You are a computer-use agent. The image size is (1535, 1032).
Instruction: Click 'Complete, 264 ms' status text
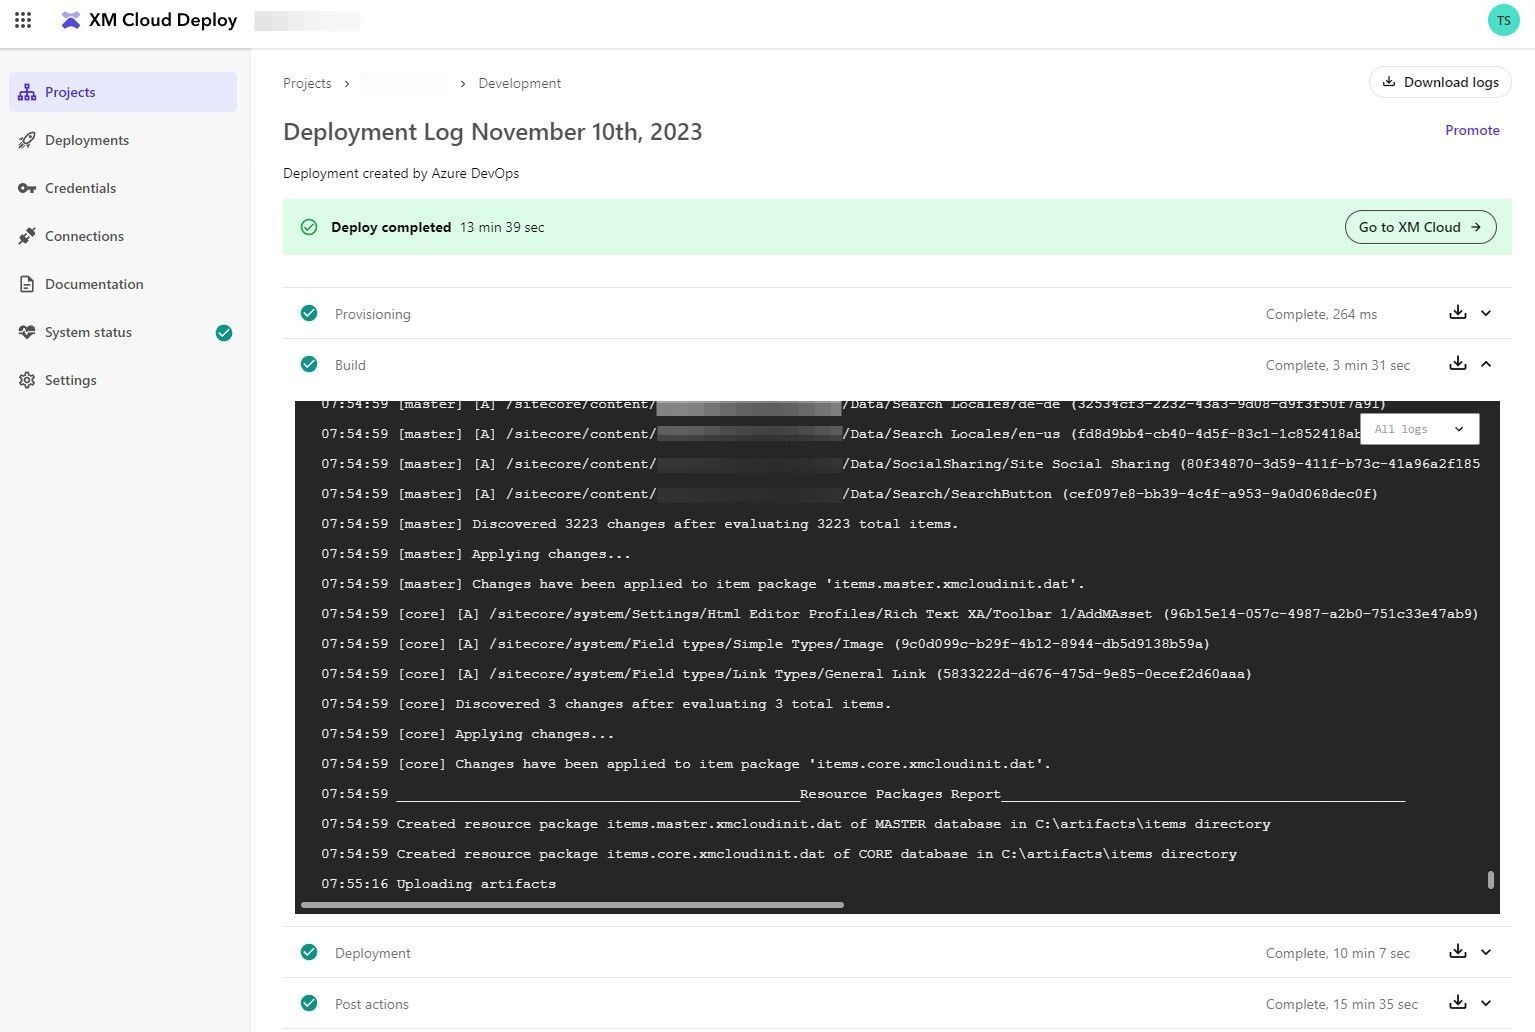pos(1321,314)
